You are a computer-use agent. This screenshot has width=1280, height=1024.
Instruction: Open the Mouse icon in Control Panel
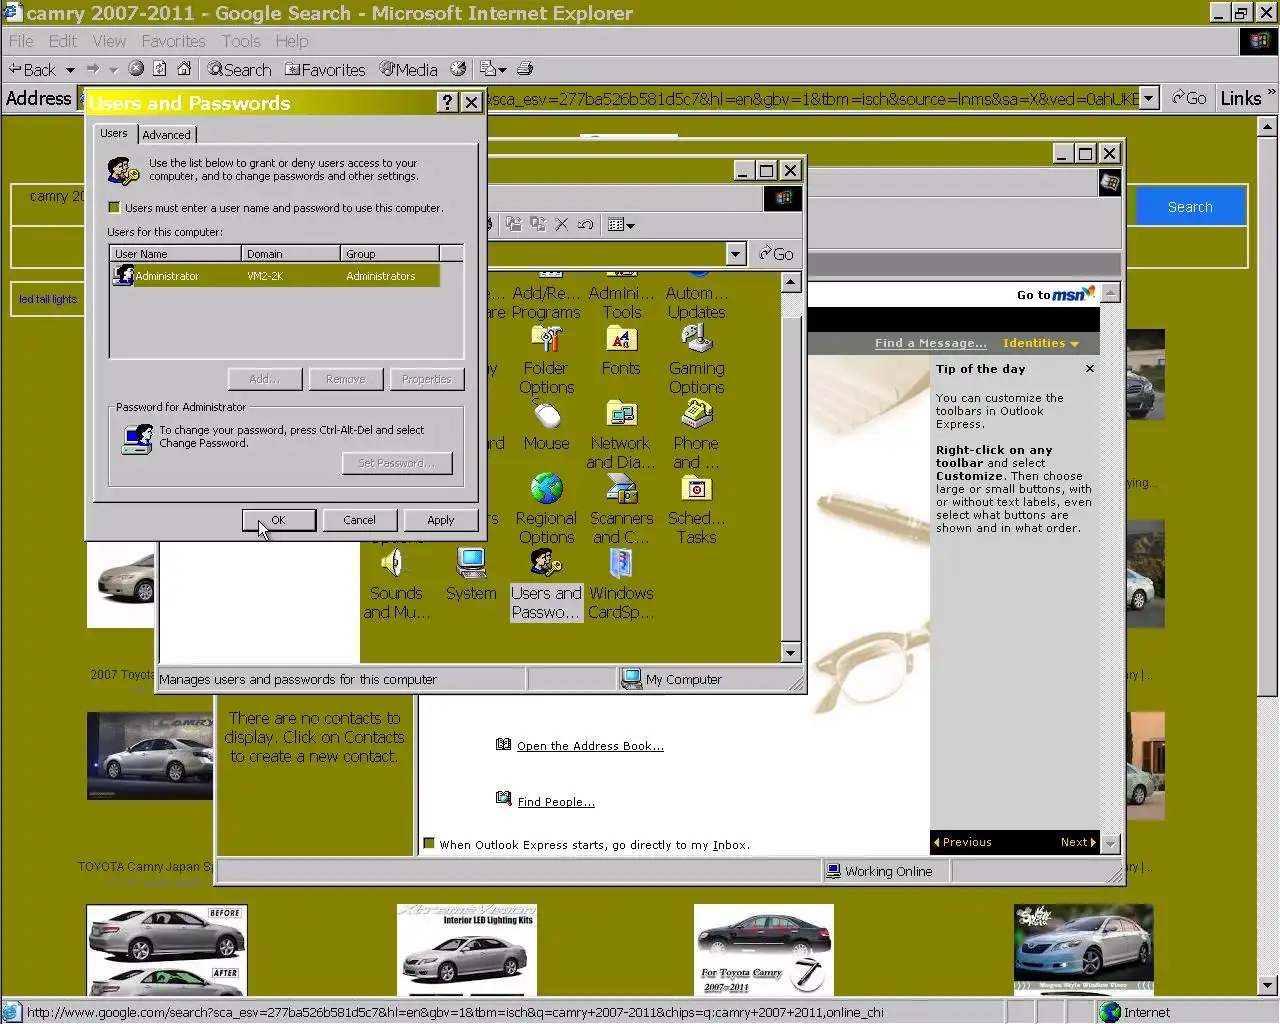coord(546,425)
